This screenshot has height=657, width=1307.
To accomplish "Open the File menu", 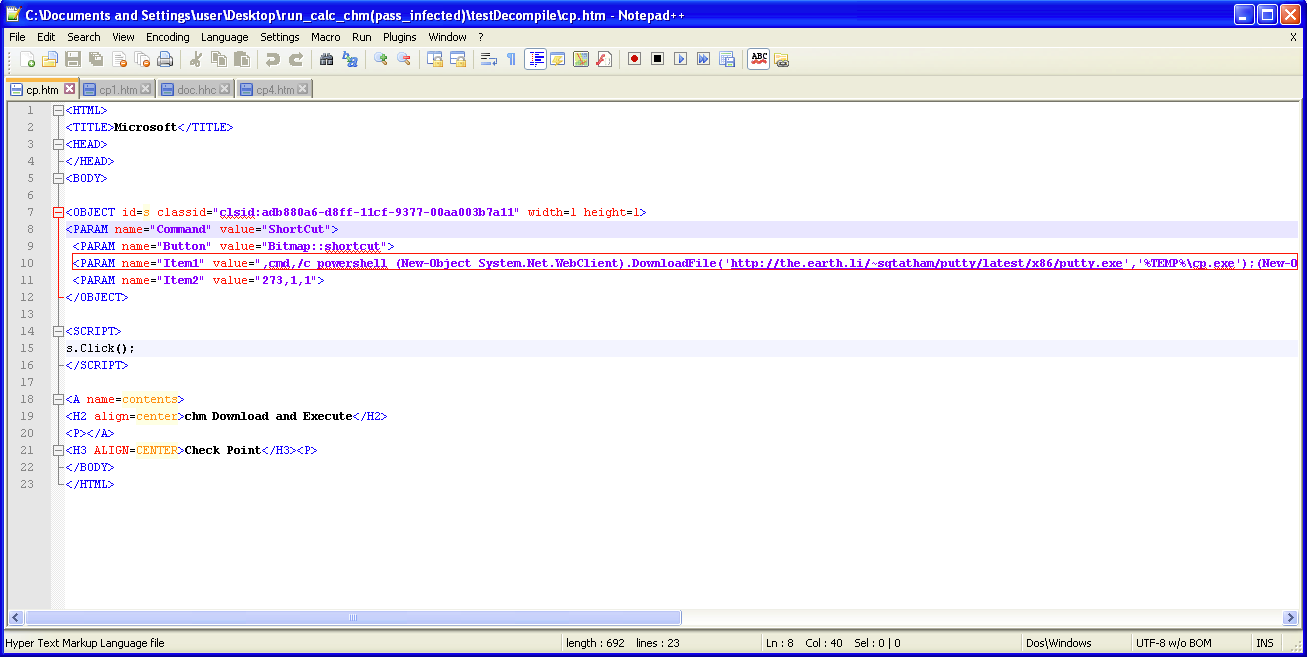I will (18, 37).
